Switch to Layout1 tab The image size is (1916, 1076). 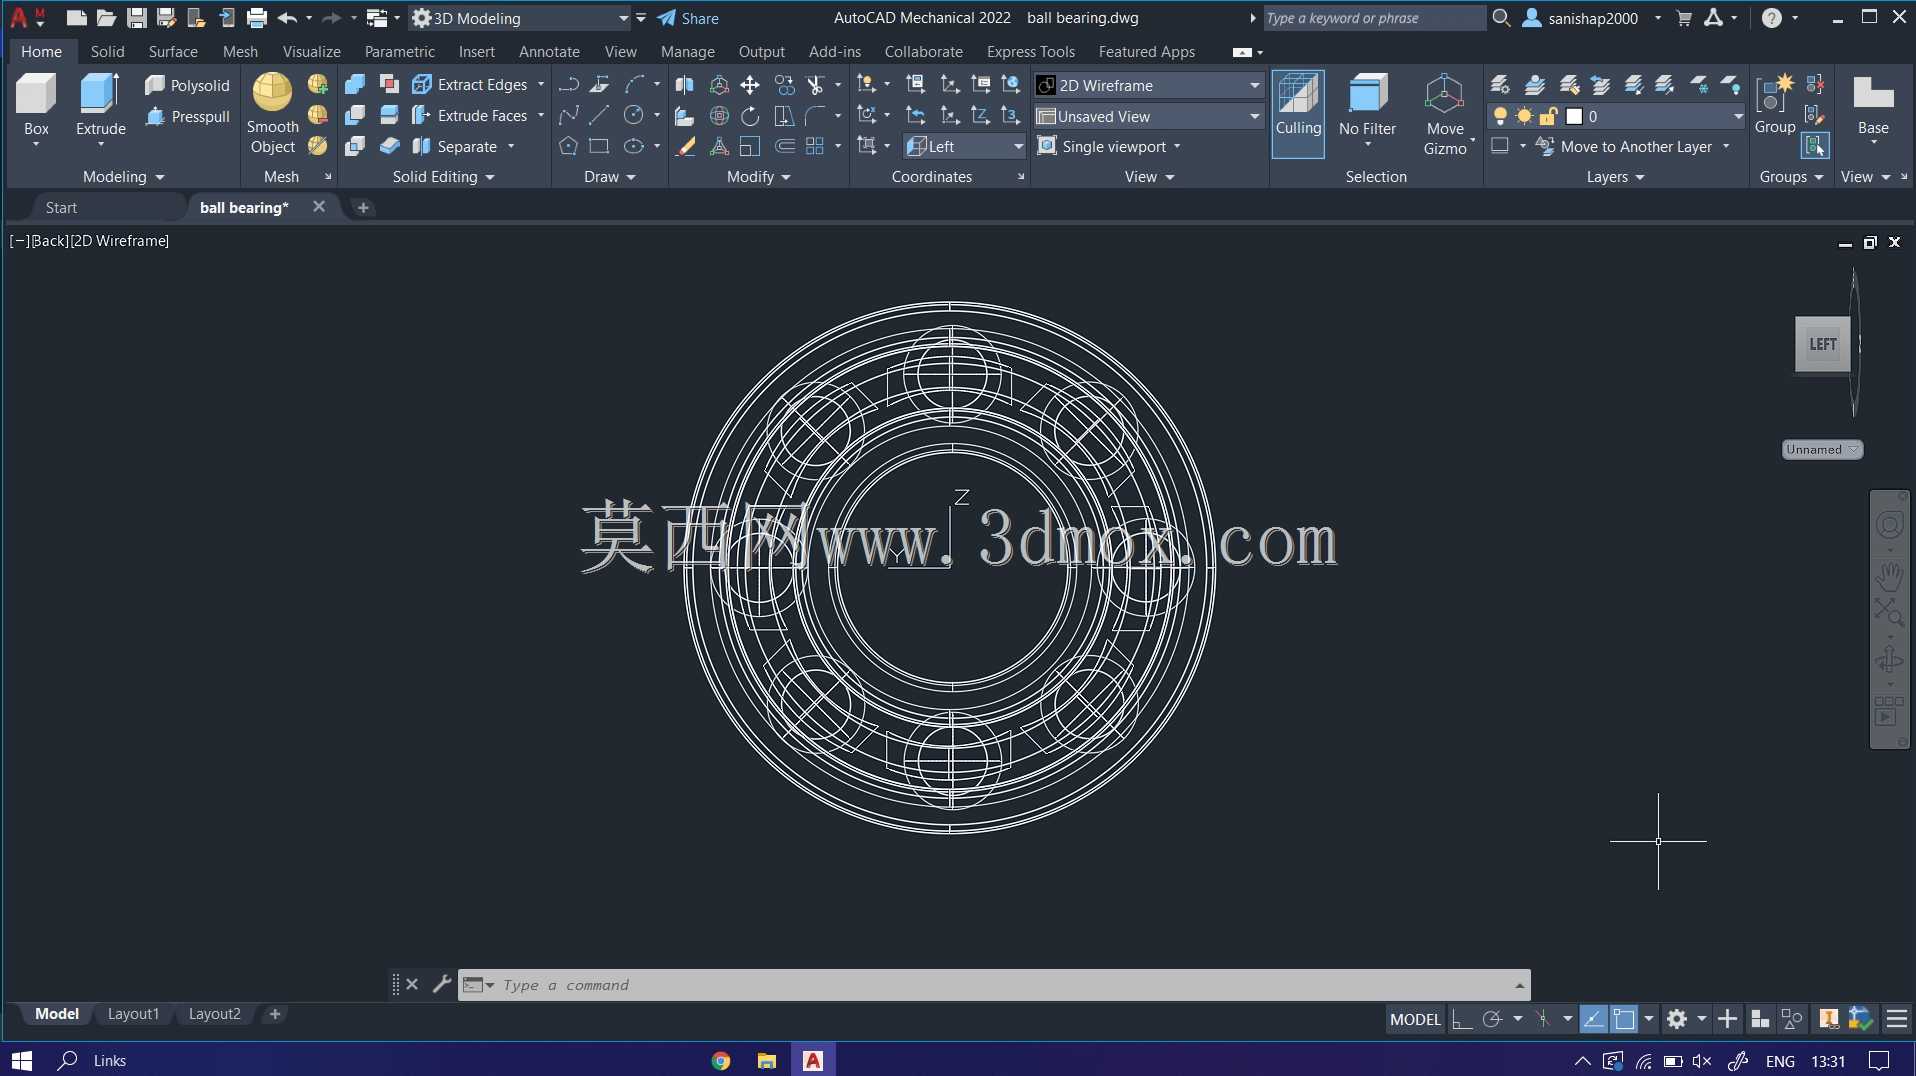click(x=133, y=1013)
